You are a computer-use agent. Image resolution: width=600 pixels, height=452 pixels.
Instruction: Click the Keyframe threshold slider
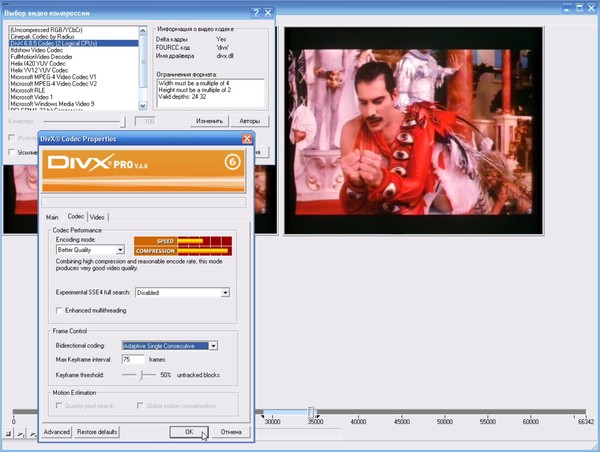click(141, 375)
